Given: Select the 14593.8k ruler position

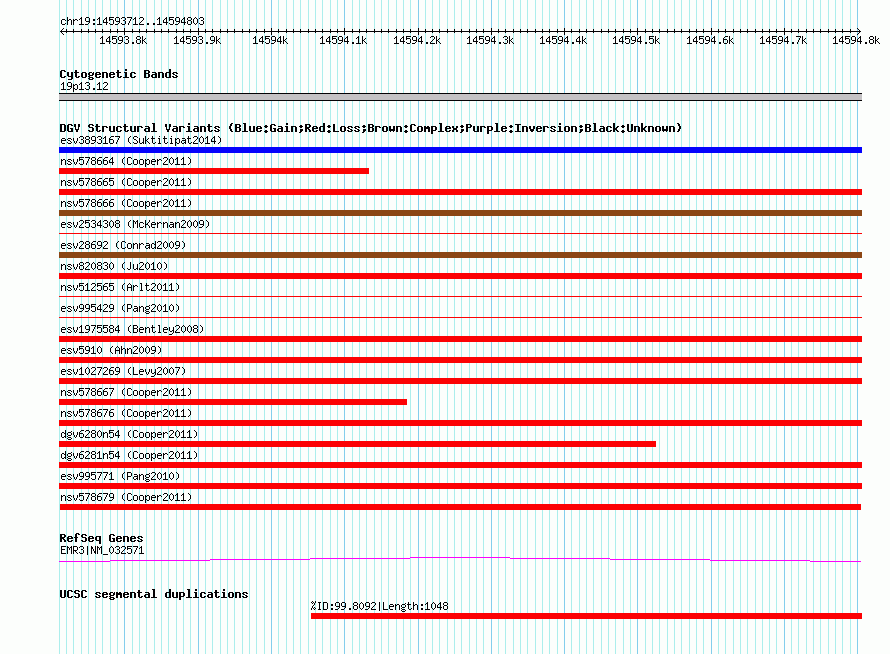Looking at the screenshot, I should [123, 40].
